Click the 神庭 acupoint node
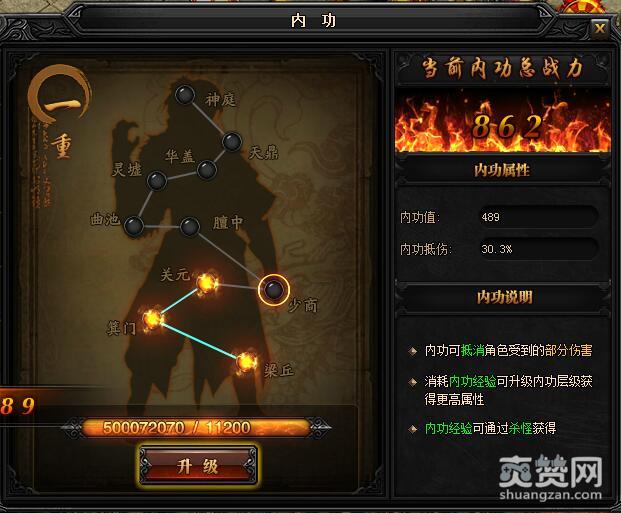 [185, 95]
